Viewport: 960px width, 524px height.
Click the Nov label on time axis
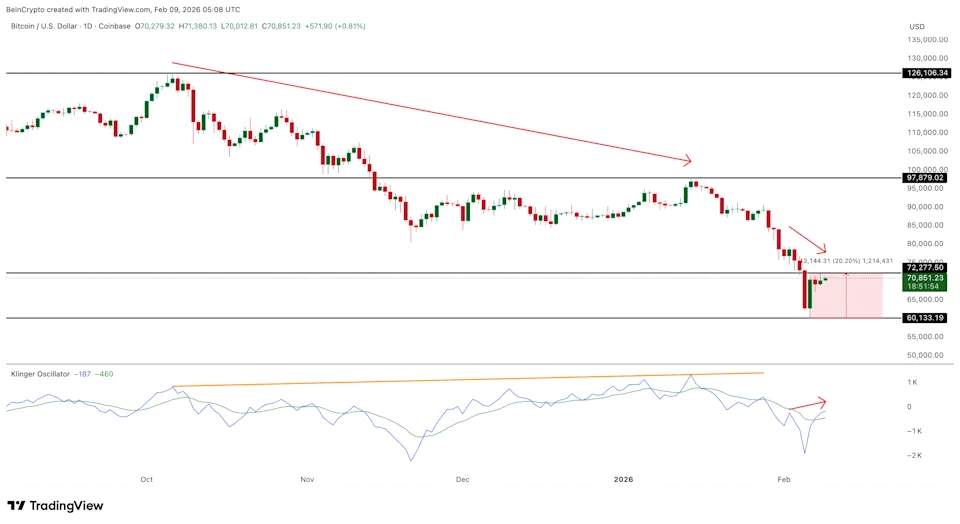click(x=307, y=479)
